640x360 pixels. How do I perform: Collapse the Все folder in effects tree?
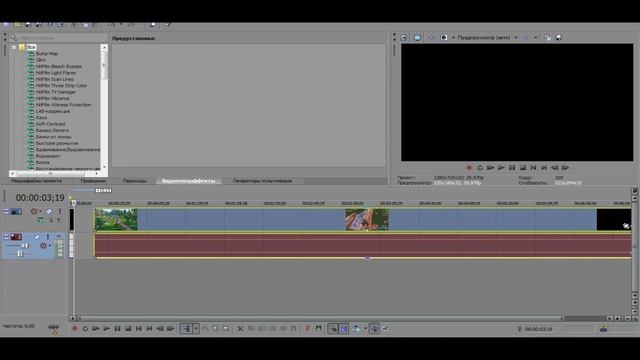14,47
